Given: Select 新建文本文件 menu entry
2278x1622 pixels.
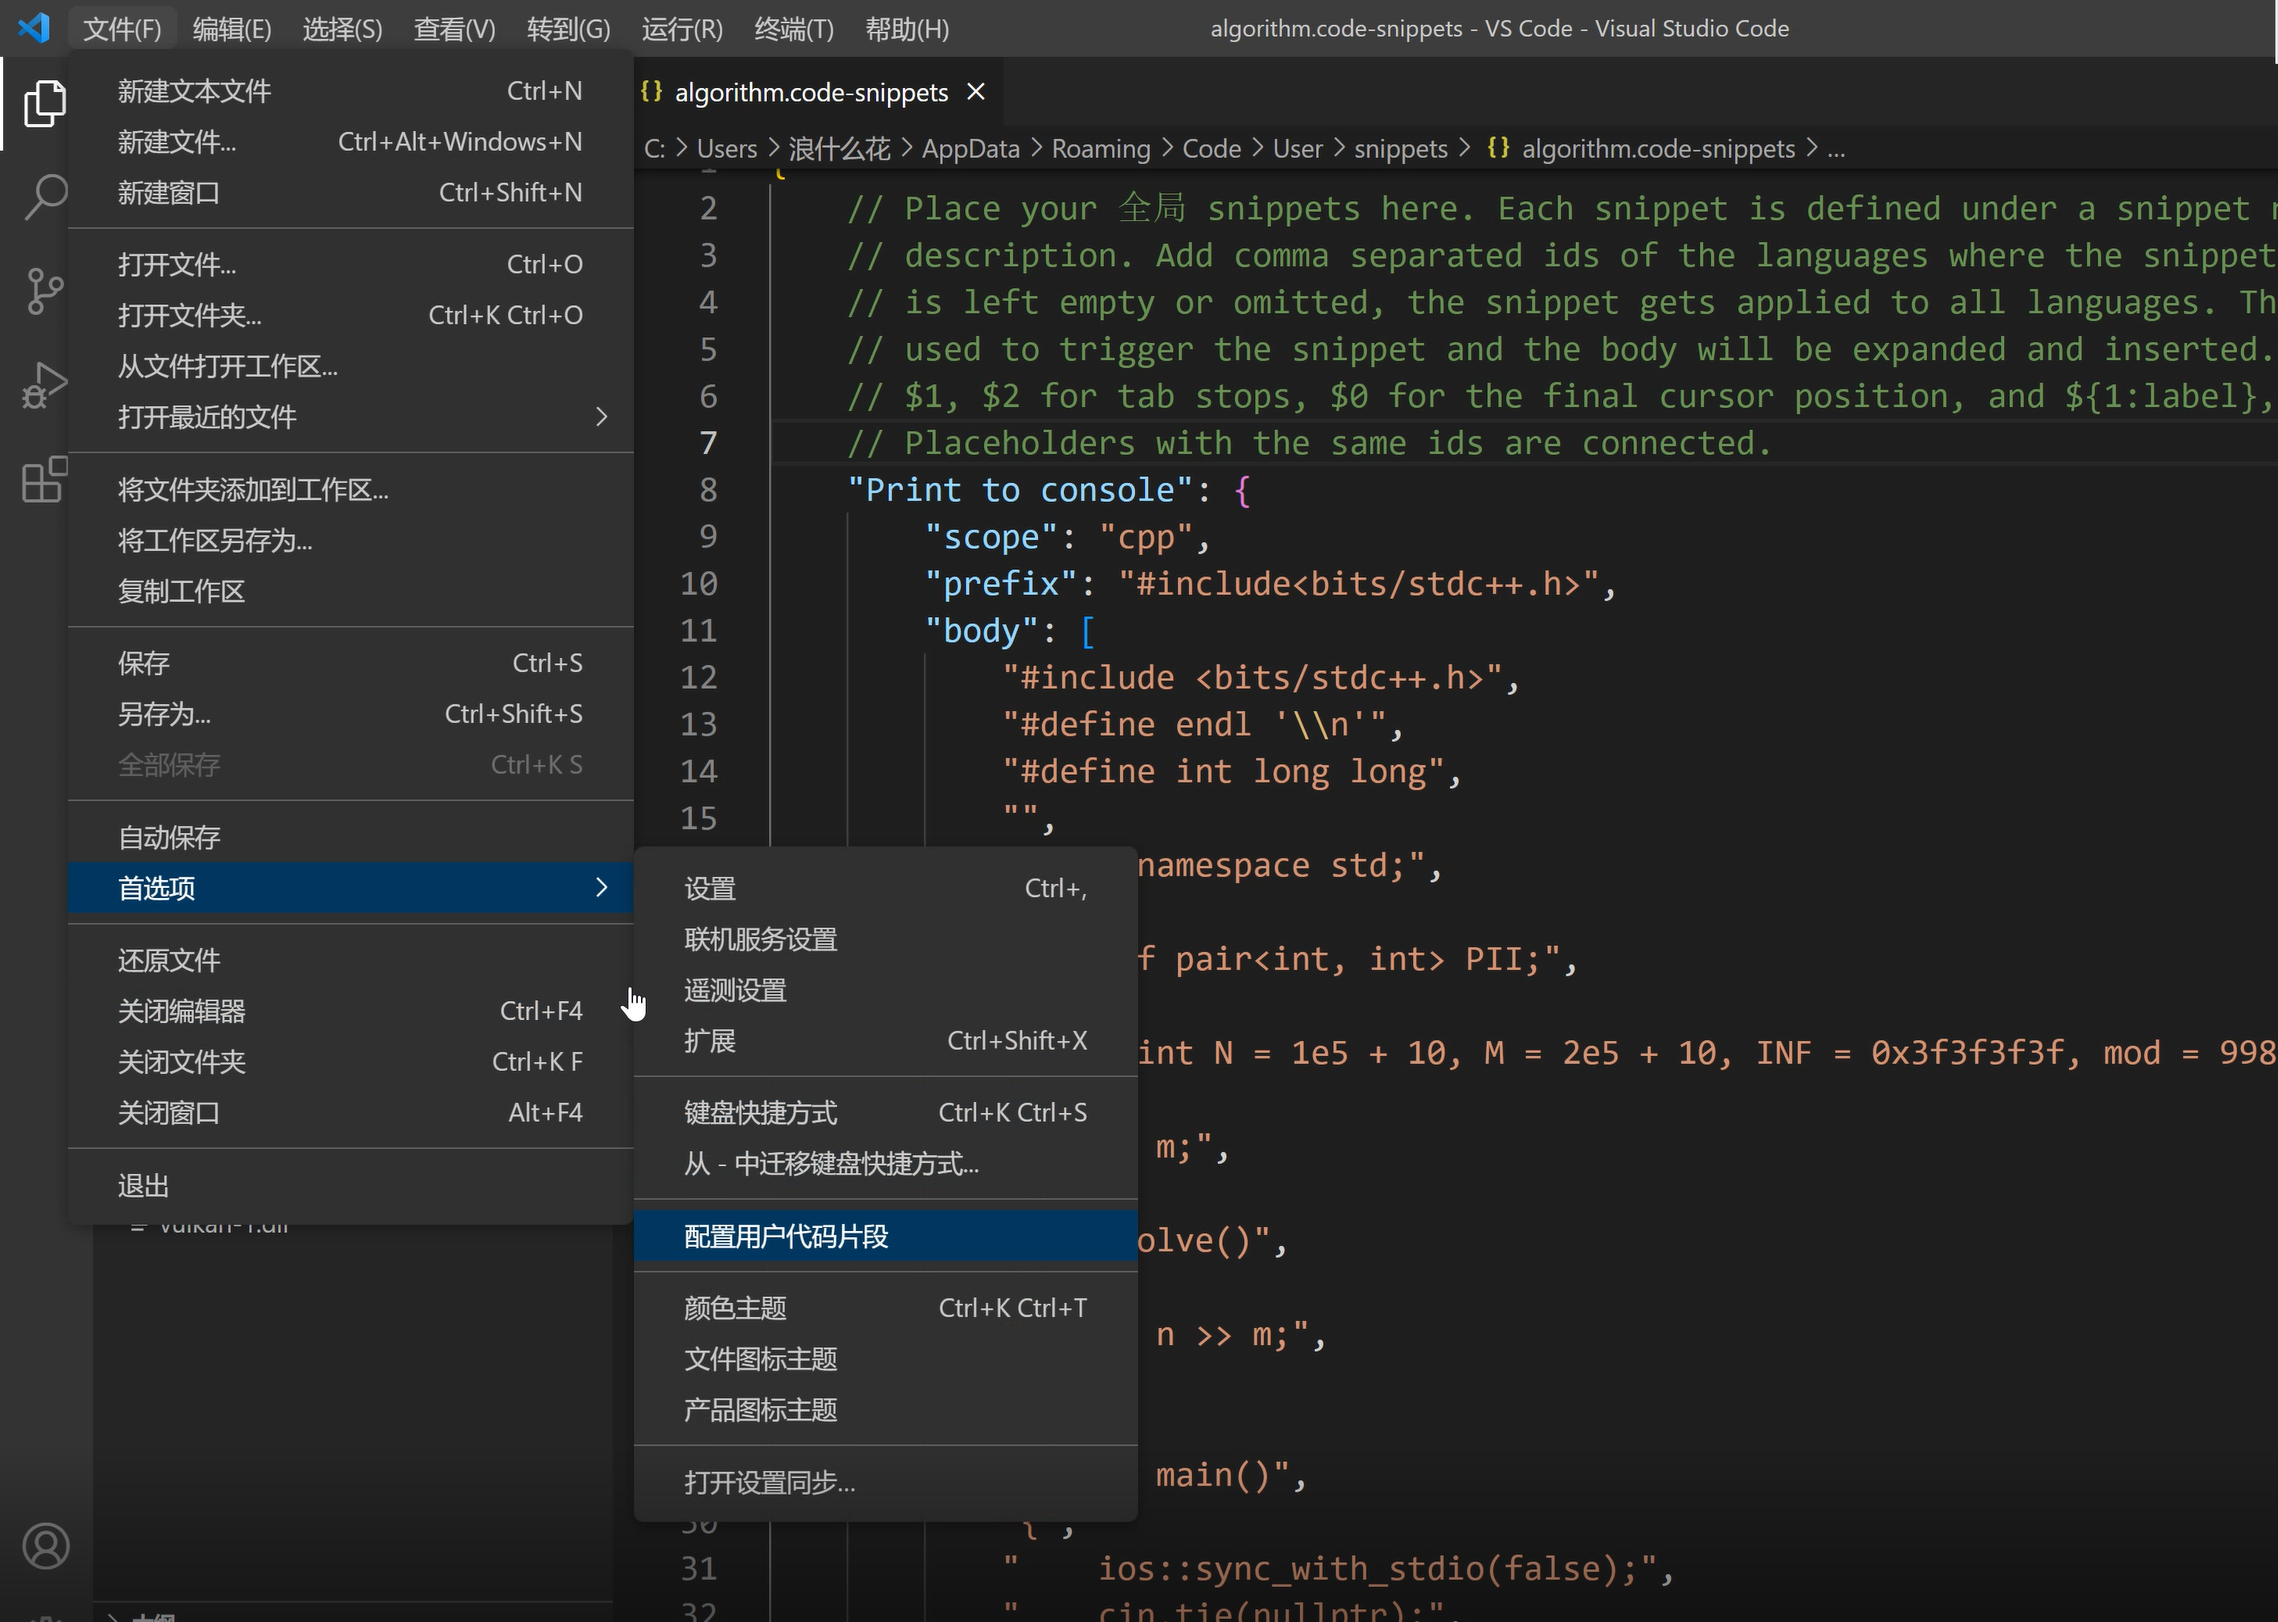Looking at the screenshot, I should click(x=350, y=91).
